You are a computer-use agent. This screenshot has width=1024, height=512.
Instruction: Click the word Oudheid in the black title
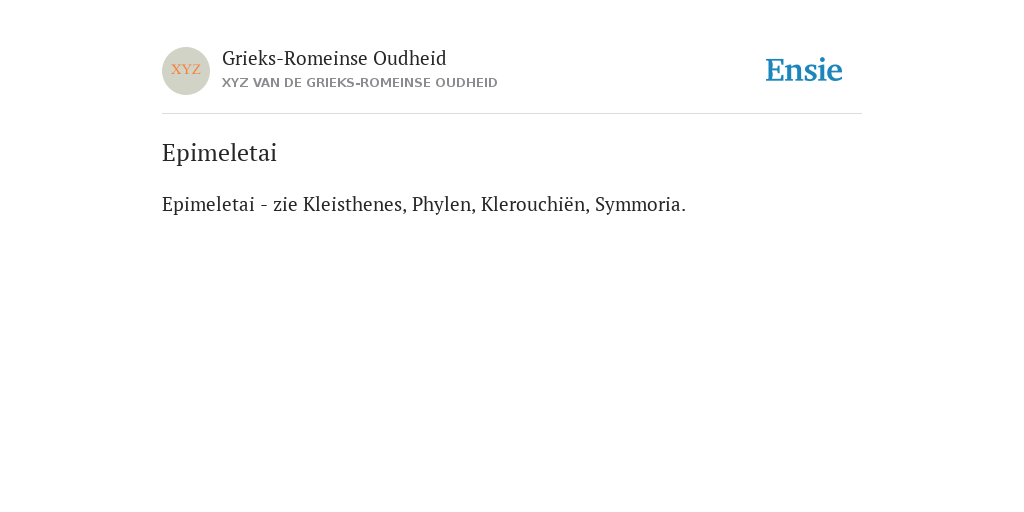coord(410,58)
